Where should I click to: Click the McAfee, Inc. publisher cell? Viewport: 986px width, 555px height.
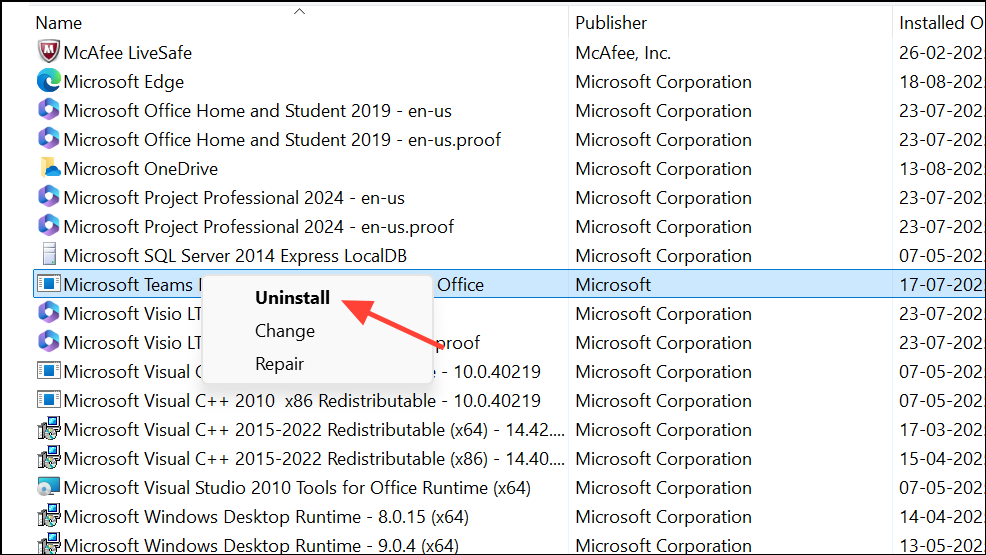coord(623,52)
